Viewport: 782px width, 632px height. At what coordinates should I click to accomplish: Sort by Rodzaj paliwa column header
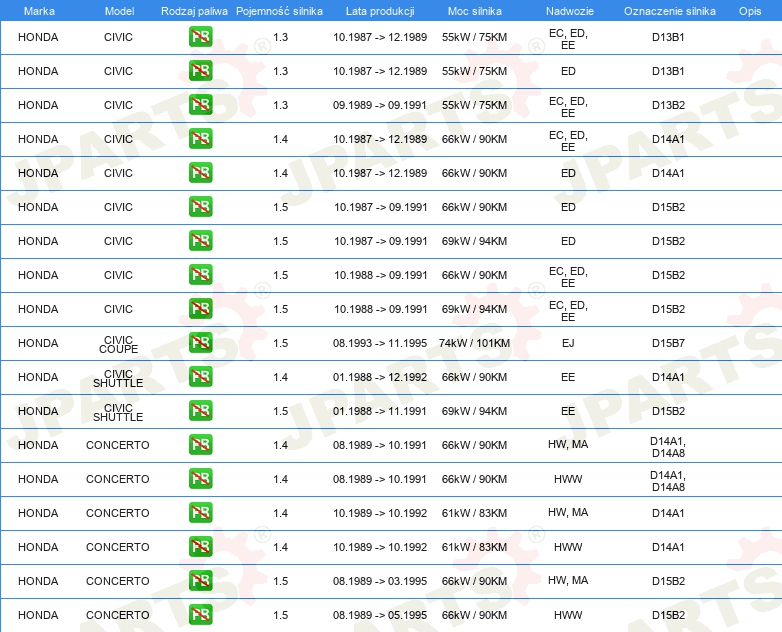pyautogui.click(x=194, y=11)
